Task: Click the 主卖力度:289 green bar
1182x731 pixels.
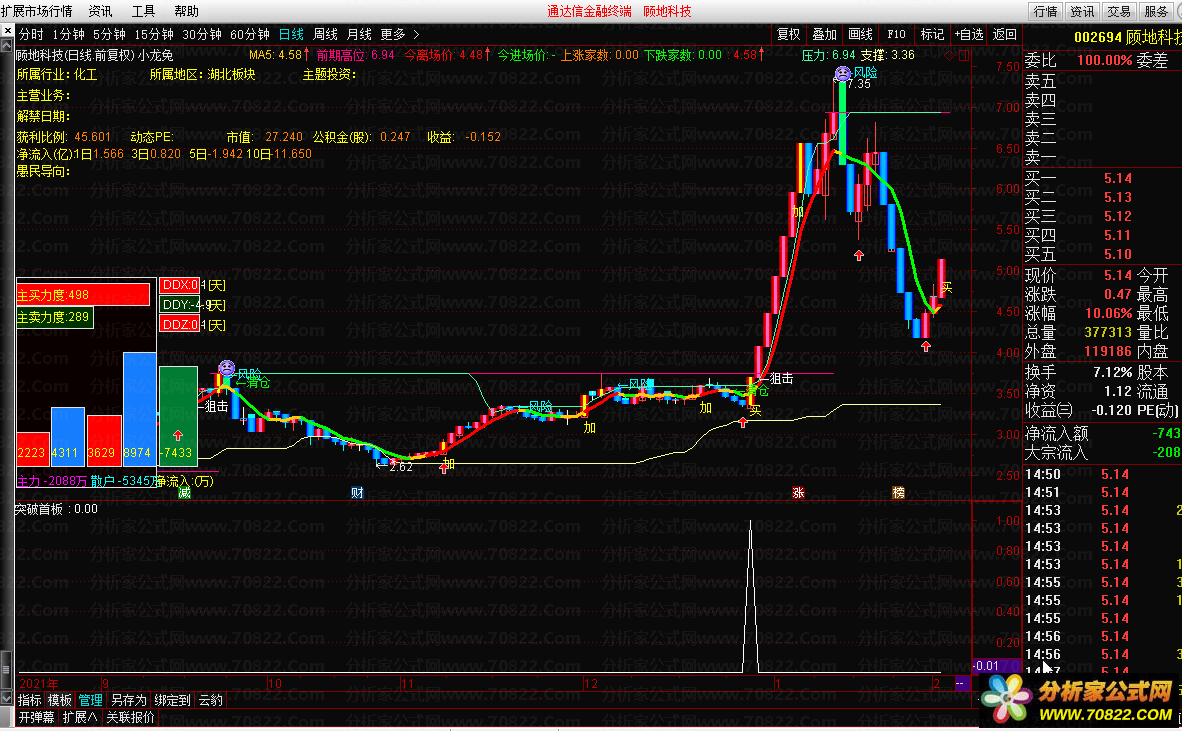Action: 54,317
